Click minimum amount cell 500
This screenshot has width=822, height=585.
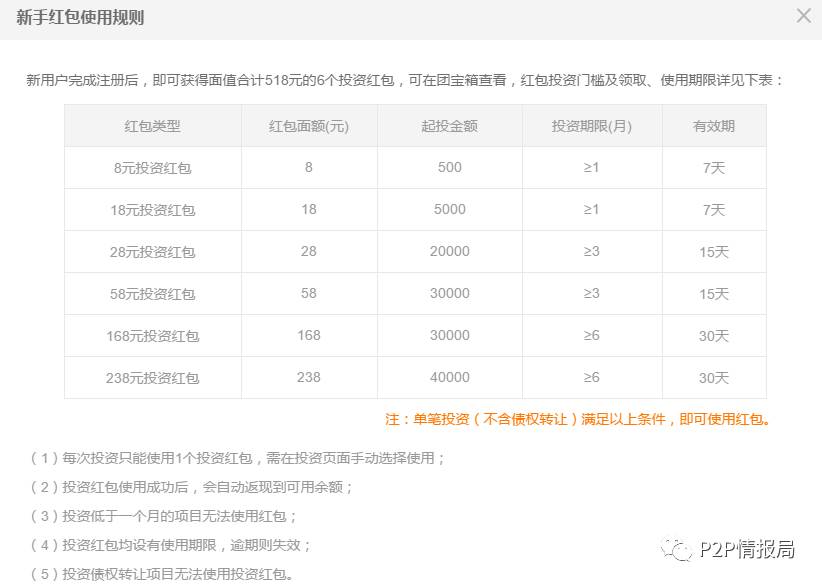point(450,167)
